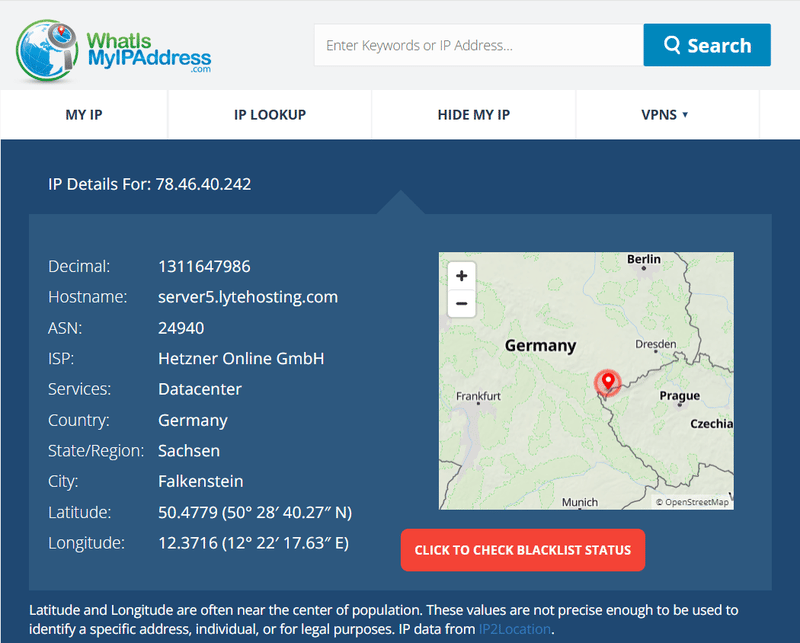
Task: Zoom in the map with plus button
Action: 461,276
